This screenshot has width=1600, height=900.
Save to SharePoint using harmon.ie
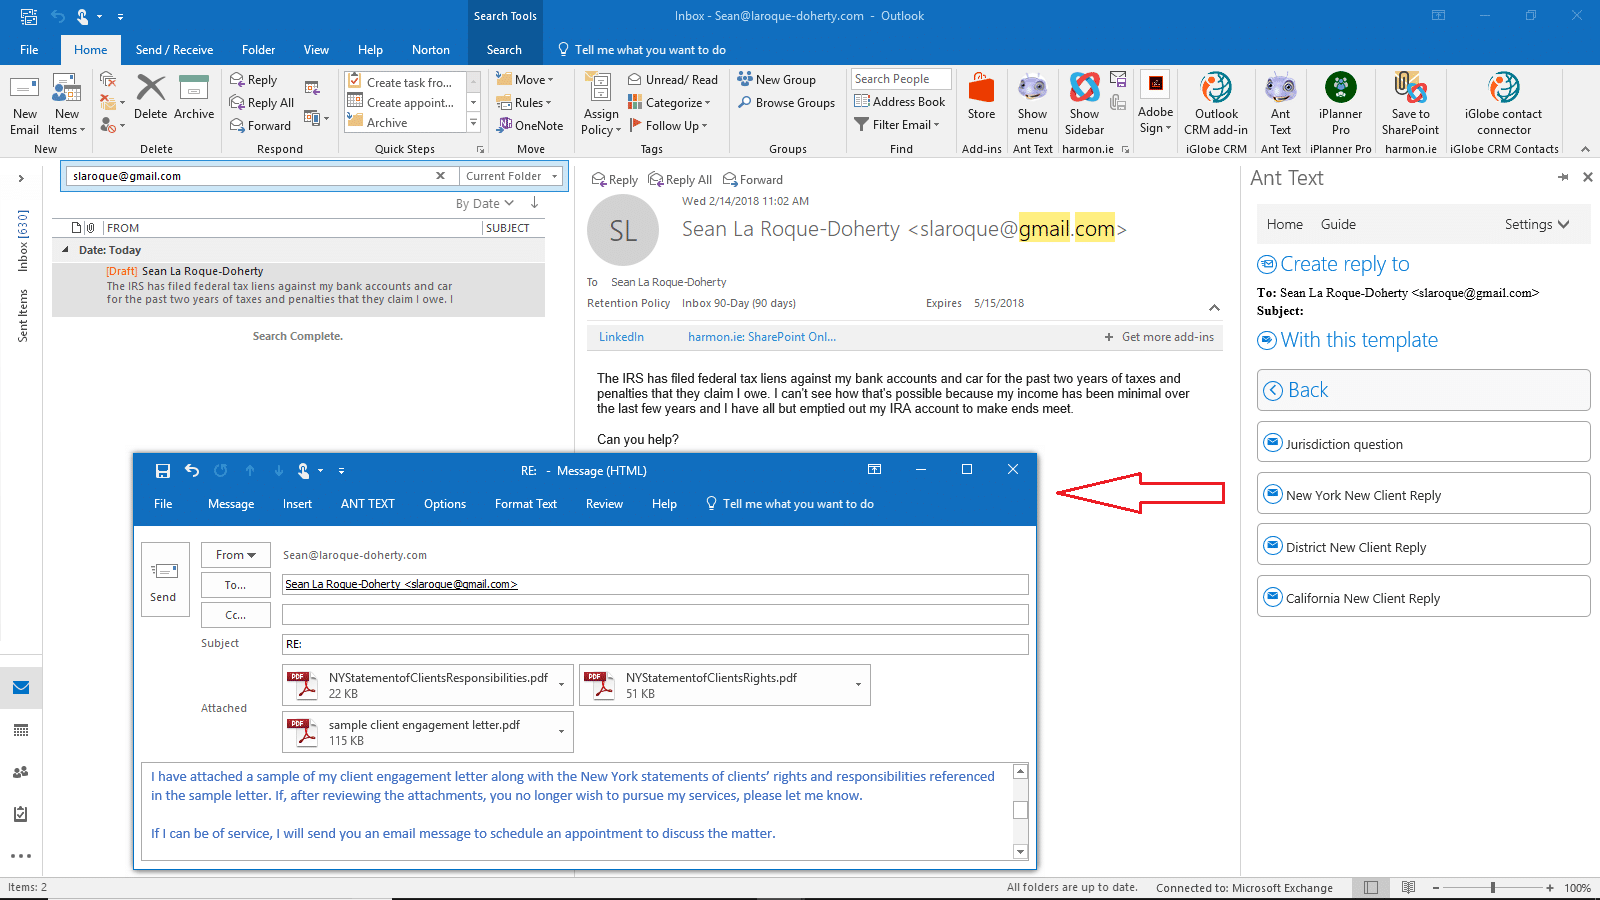tap(1410, 104)
